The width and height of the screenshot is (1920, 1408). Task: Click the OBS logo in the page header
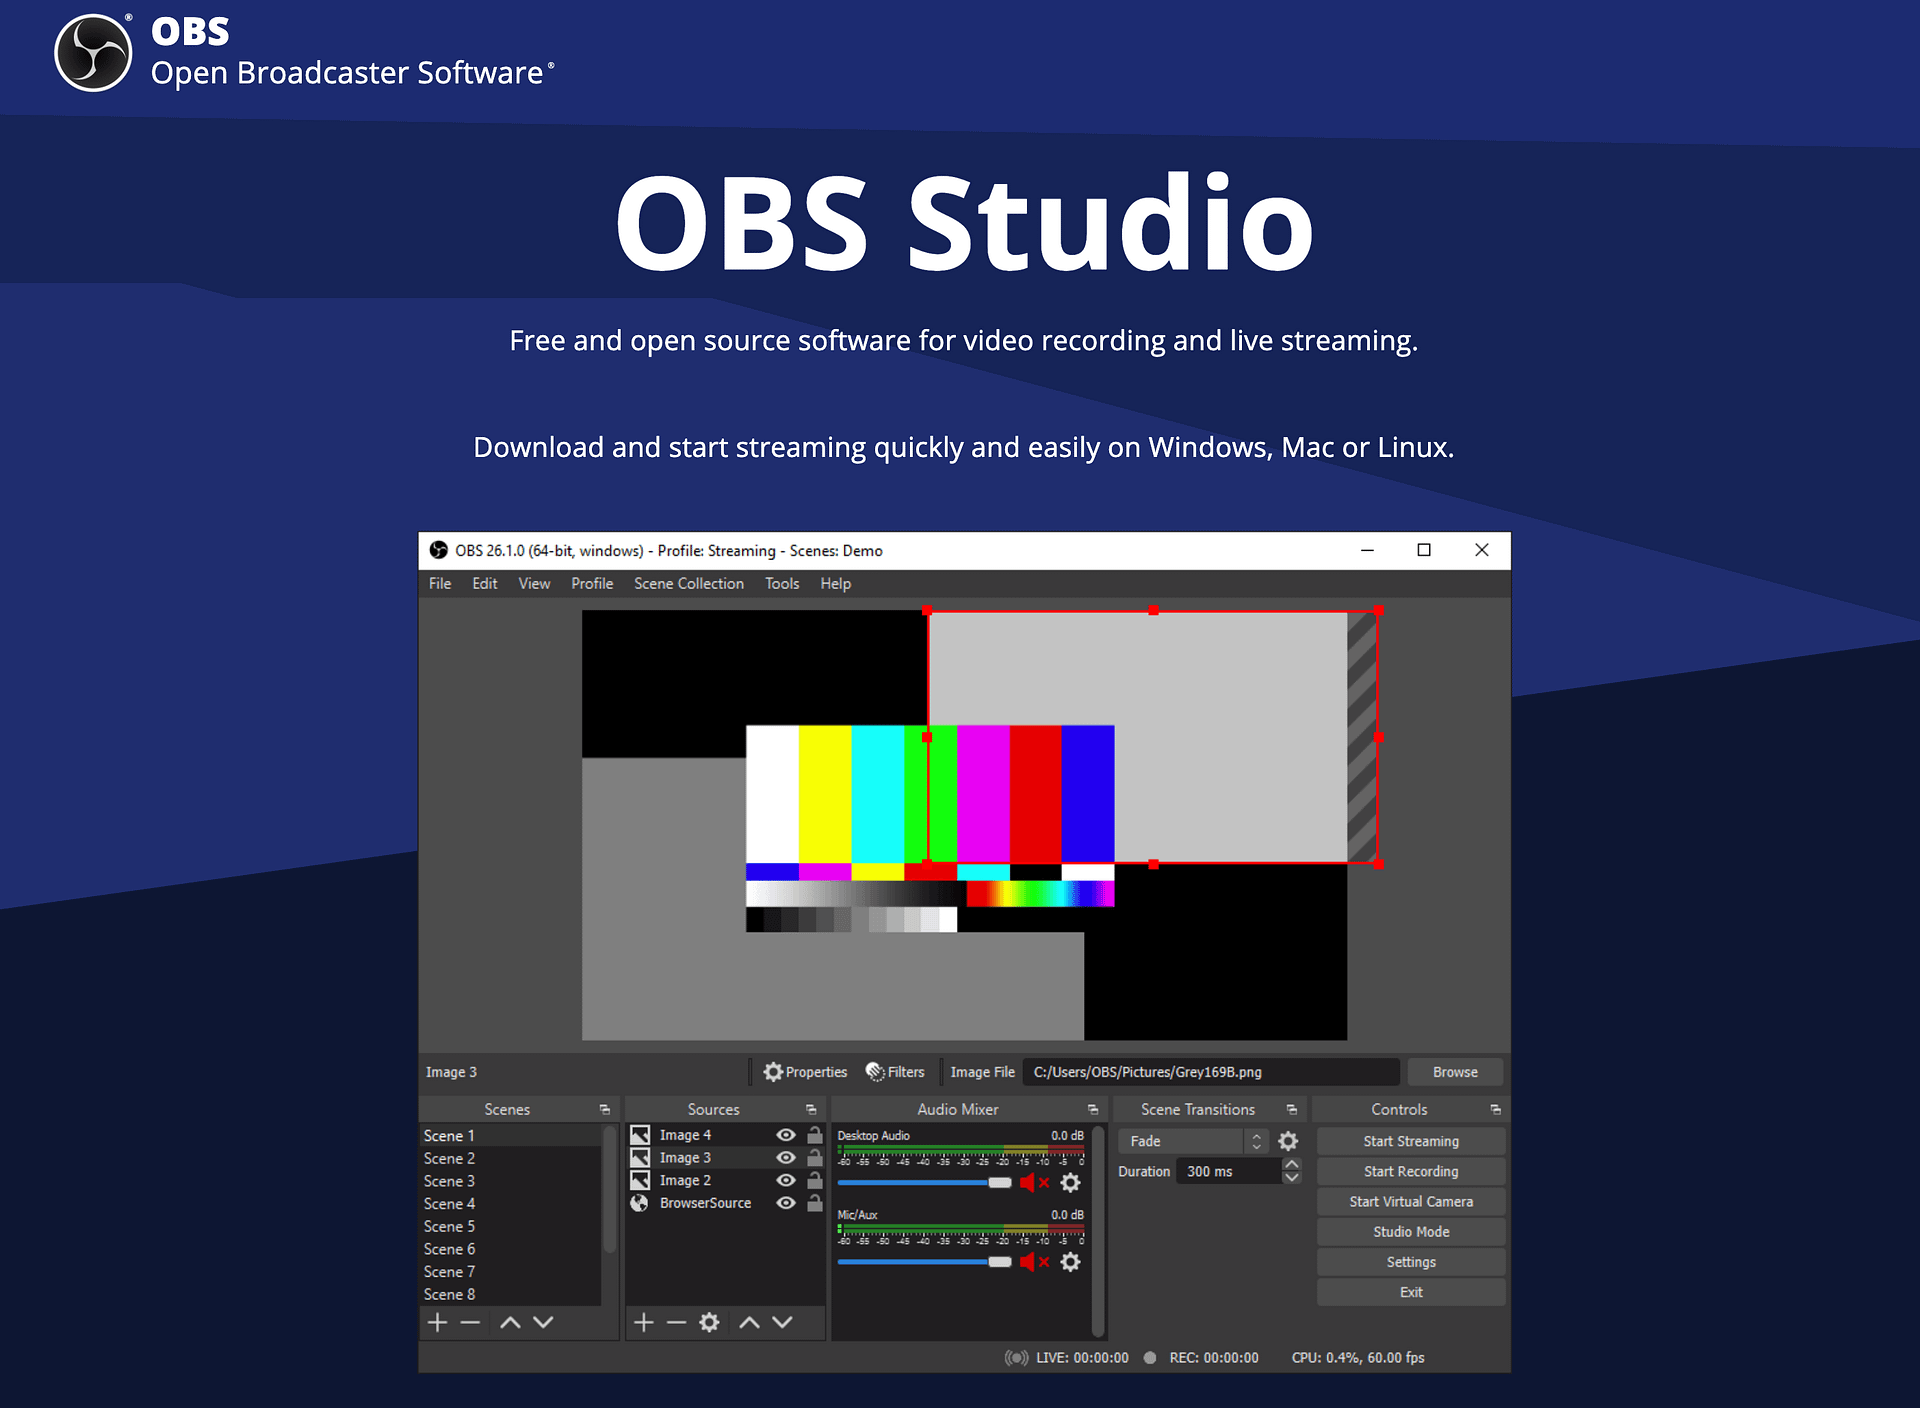tap(93, 53)
